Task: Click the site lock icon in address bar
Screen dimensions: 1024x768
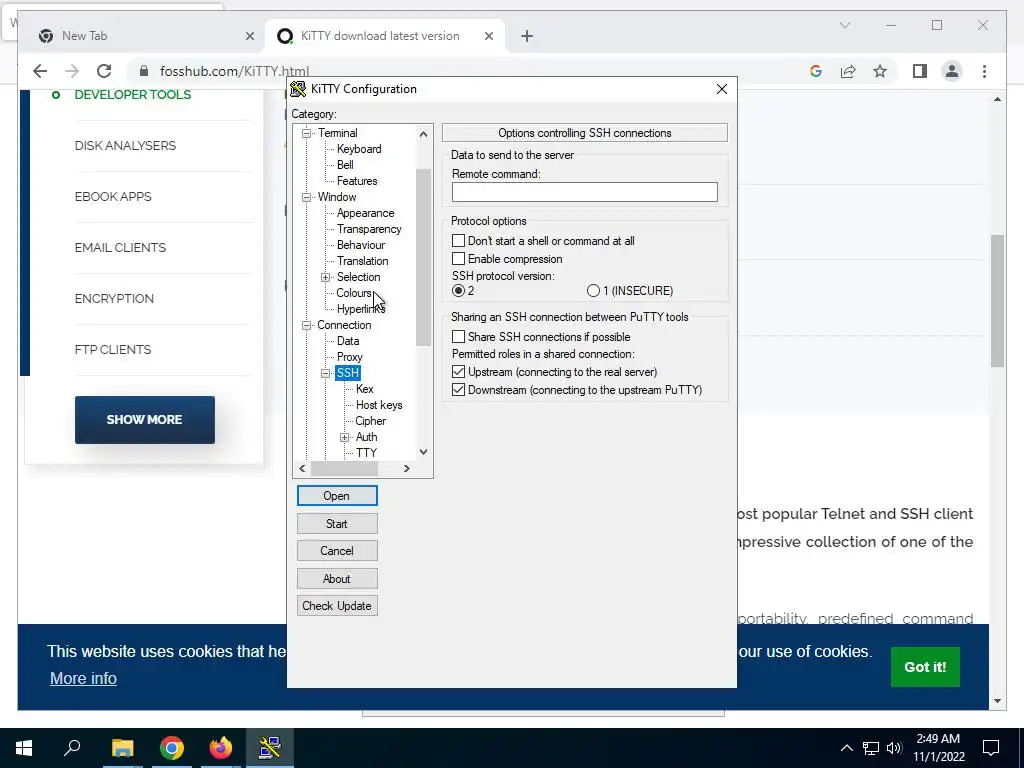Action: click(144, 71)
